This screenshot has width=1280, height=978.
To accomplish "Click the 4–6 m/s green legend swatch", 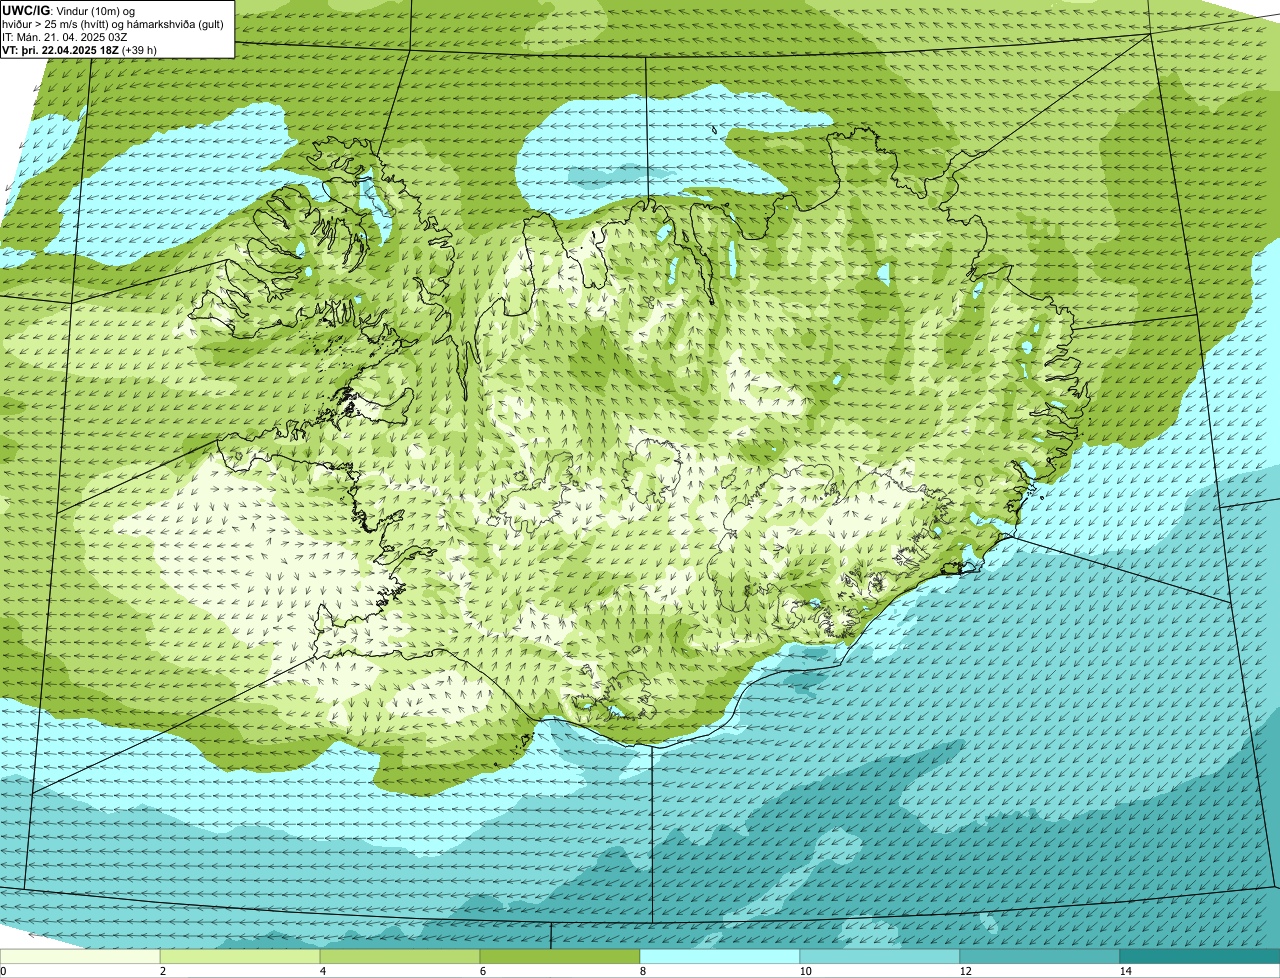I will point(400,957).
